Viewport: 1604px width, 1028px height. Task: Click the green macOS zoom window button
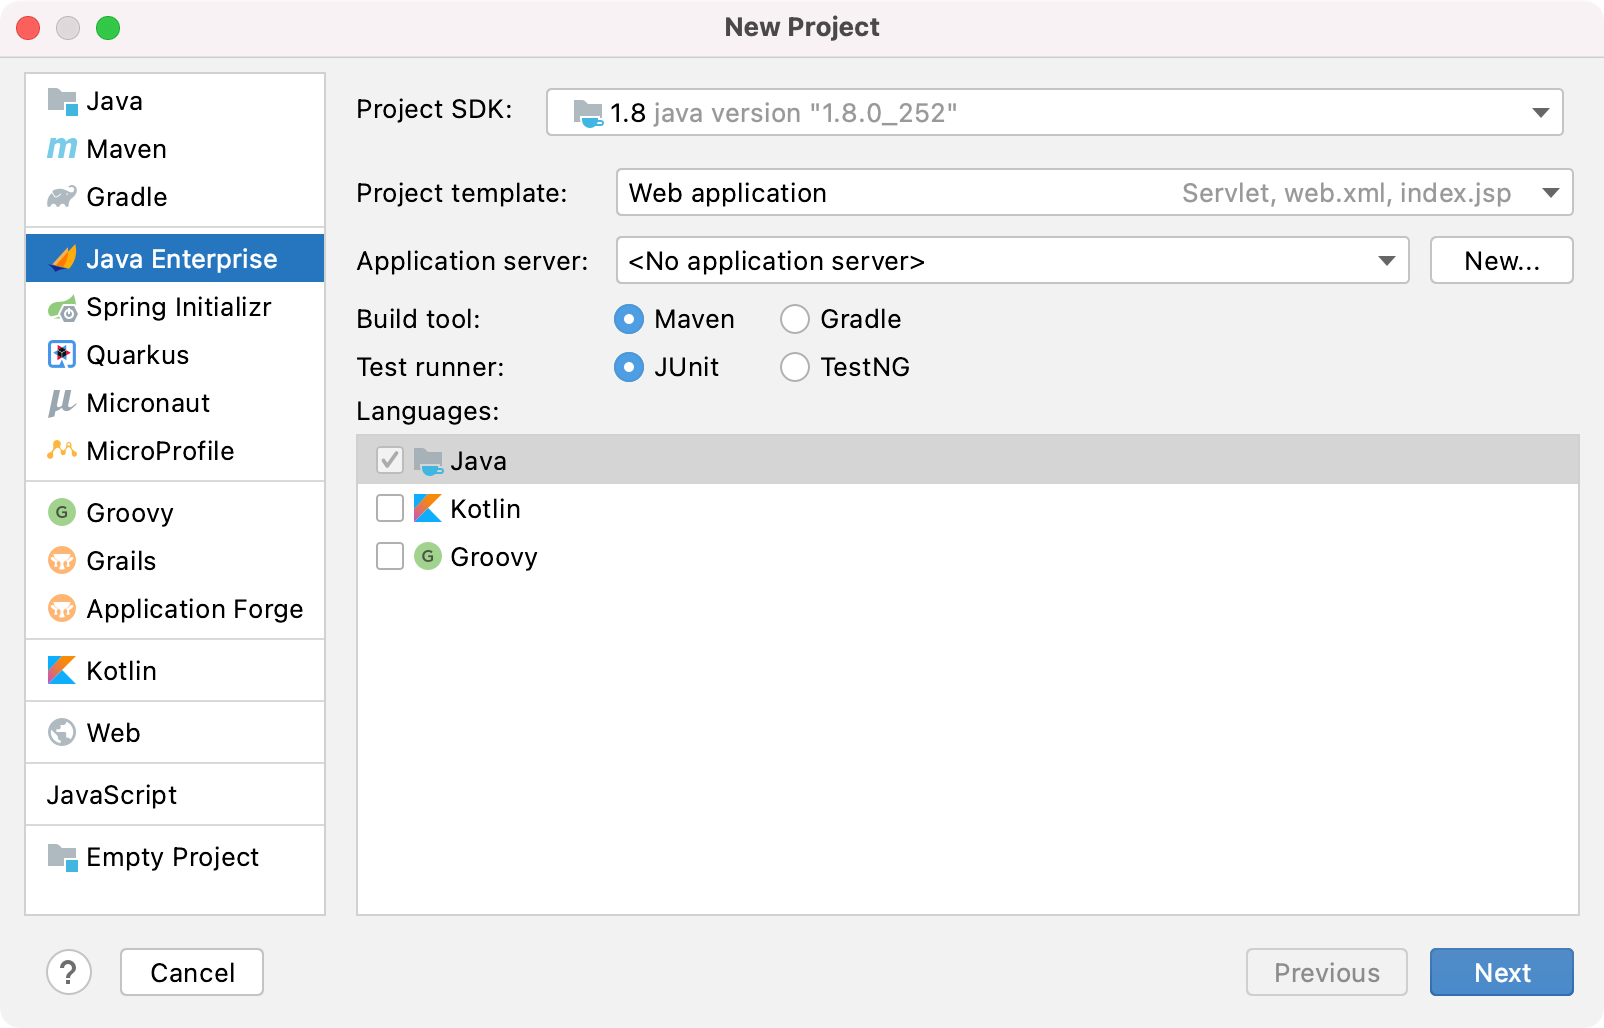coord(108,28)
